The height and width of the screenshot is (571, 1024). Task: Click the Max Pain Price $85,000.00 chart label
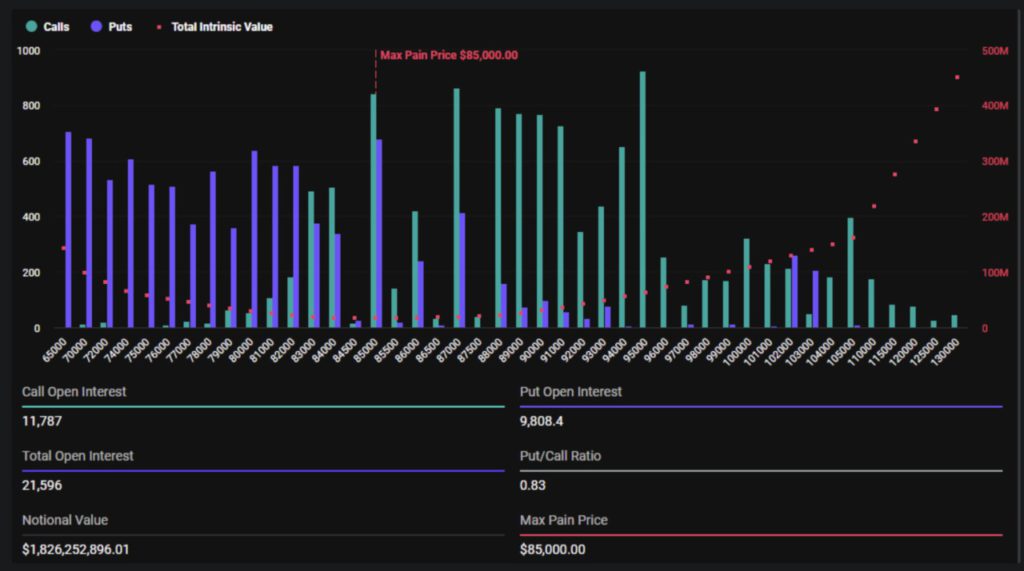[449, 56]
